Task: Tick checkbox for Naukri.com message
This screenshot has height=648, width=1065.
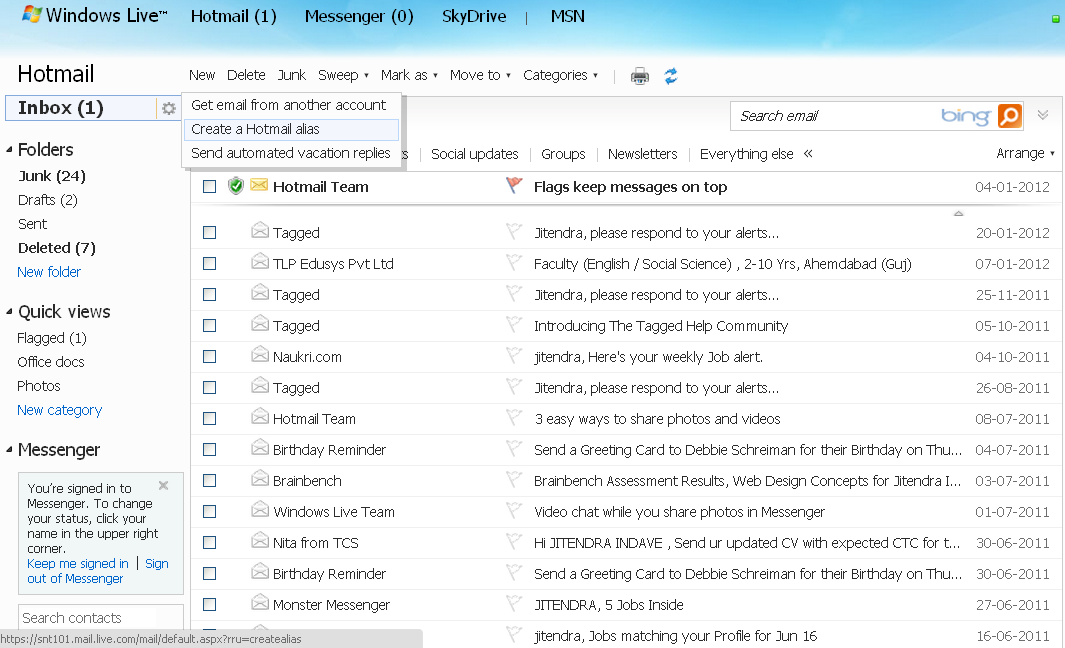Action: [x=209, y=357]
